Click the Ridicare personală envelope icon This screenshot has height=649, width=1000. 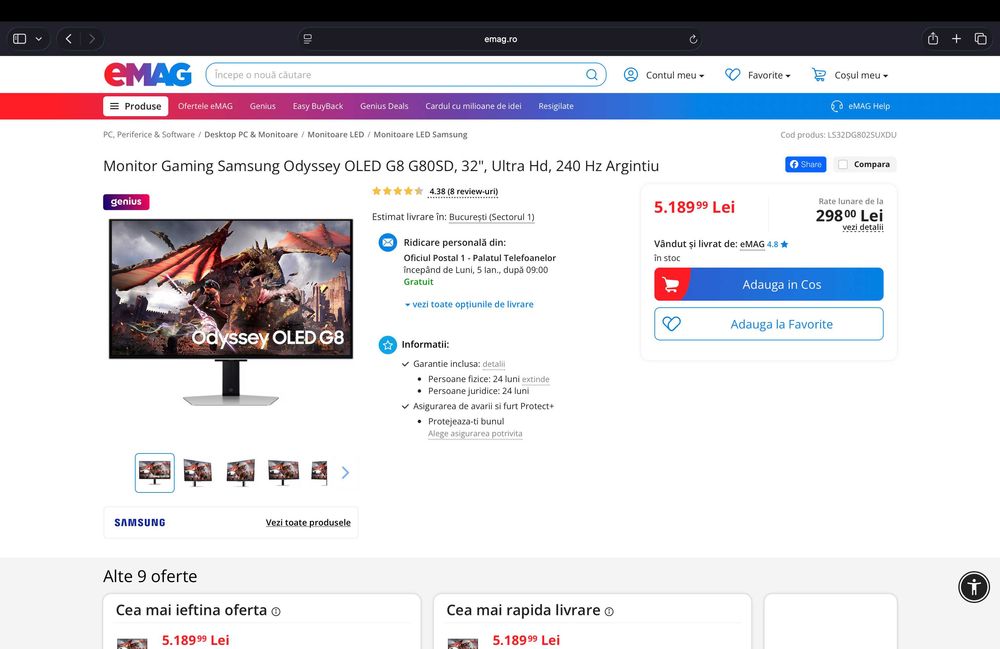coord(388,243)
